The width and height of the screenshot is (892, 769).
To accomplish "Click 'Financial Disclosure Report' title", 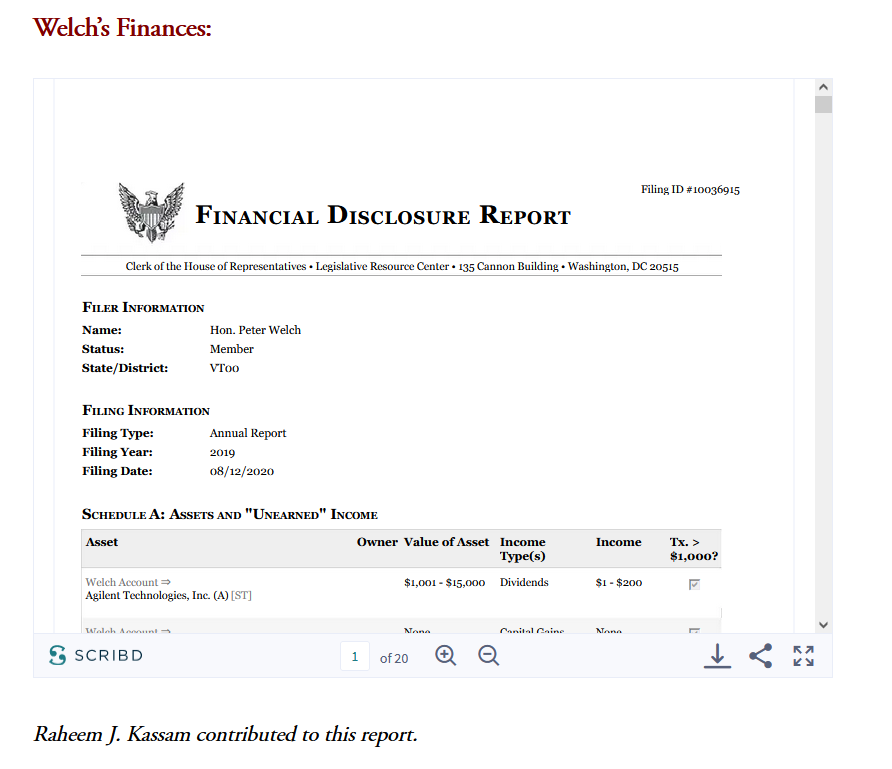I will tap(383, 216).
